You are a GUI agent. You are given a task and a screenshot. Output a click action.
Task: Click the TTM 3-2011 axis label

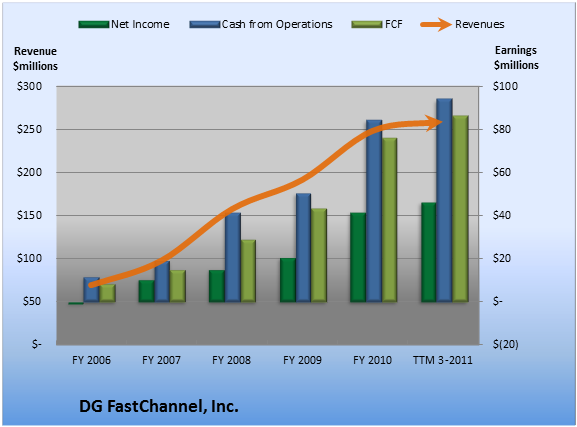pos(443,360)
